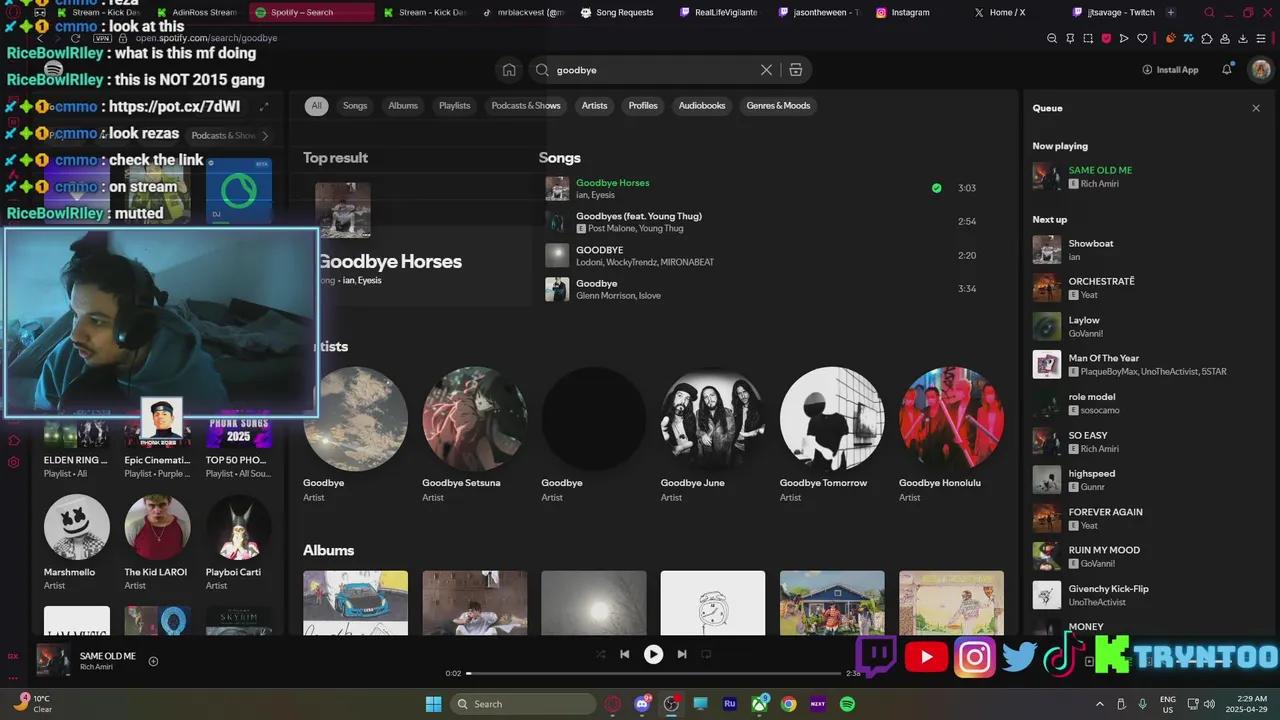This screenshot has width=1280, height=720.
Task: Open the Windows Start menu
Action: (433, 704)
